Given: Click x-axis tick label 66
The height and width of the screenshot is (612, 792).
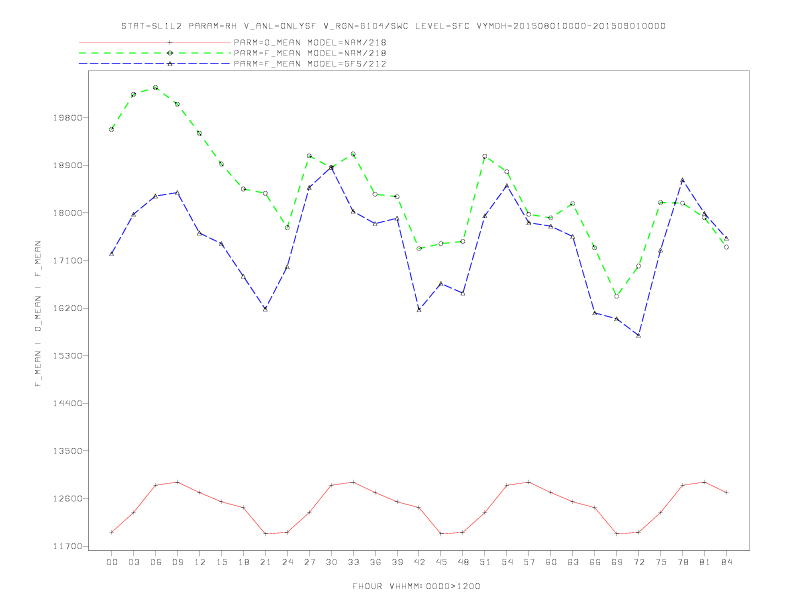Looking at the screenshot, I should pyautogui.click(x=595, y=562).
